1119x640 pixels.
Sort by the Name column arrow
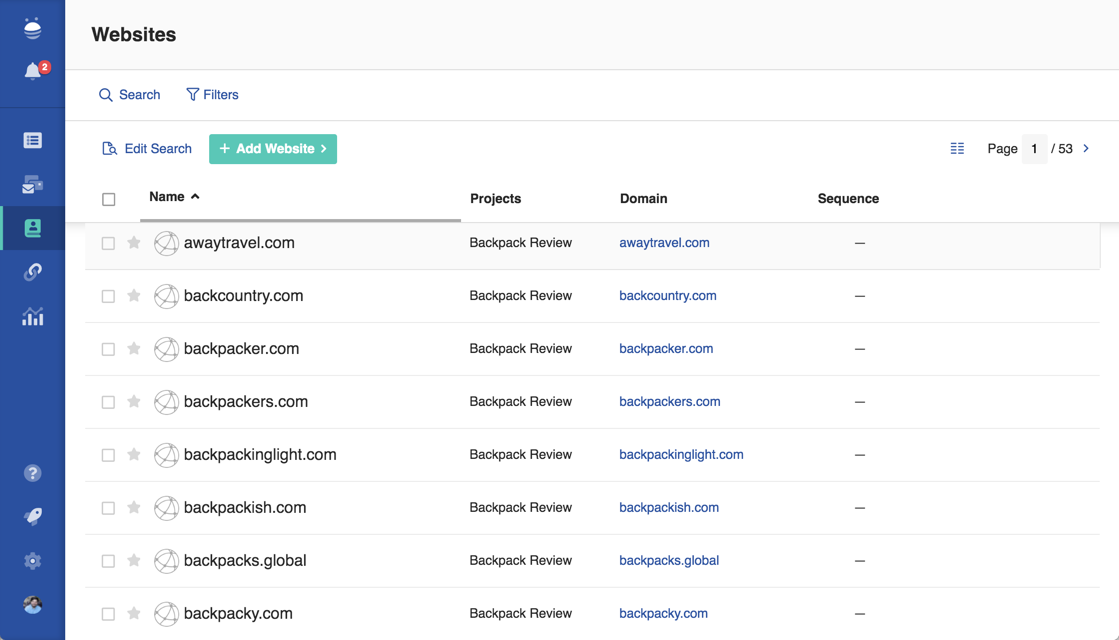(x=195, y=197)
